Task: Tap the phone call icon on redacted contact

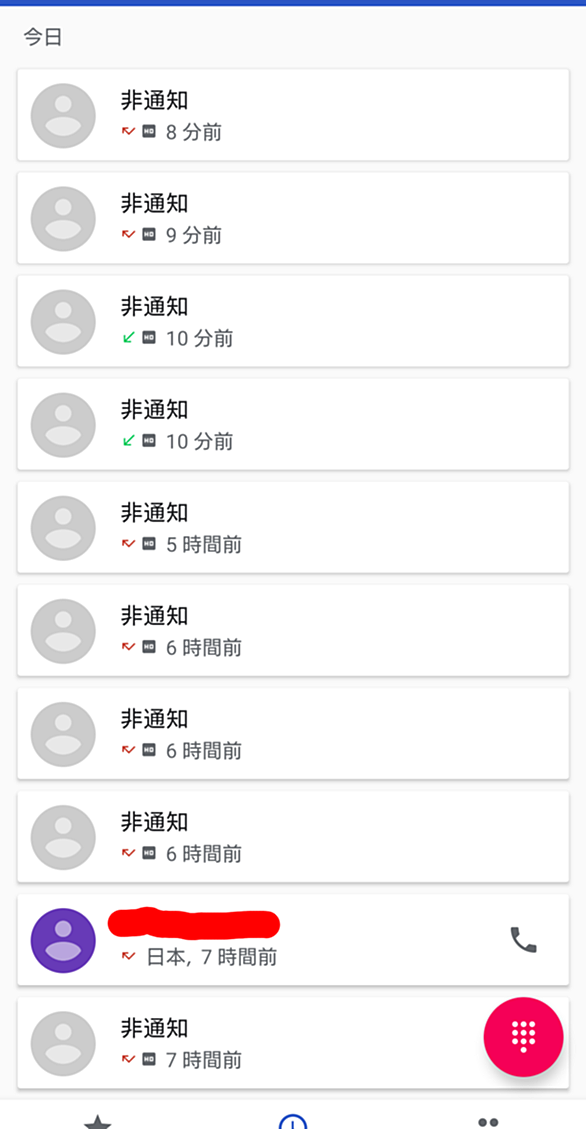Action: (523, 940)
